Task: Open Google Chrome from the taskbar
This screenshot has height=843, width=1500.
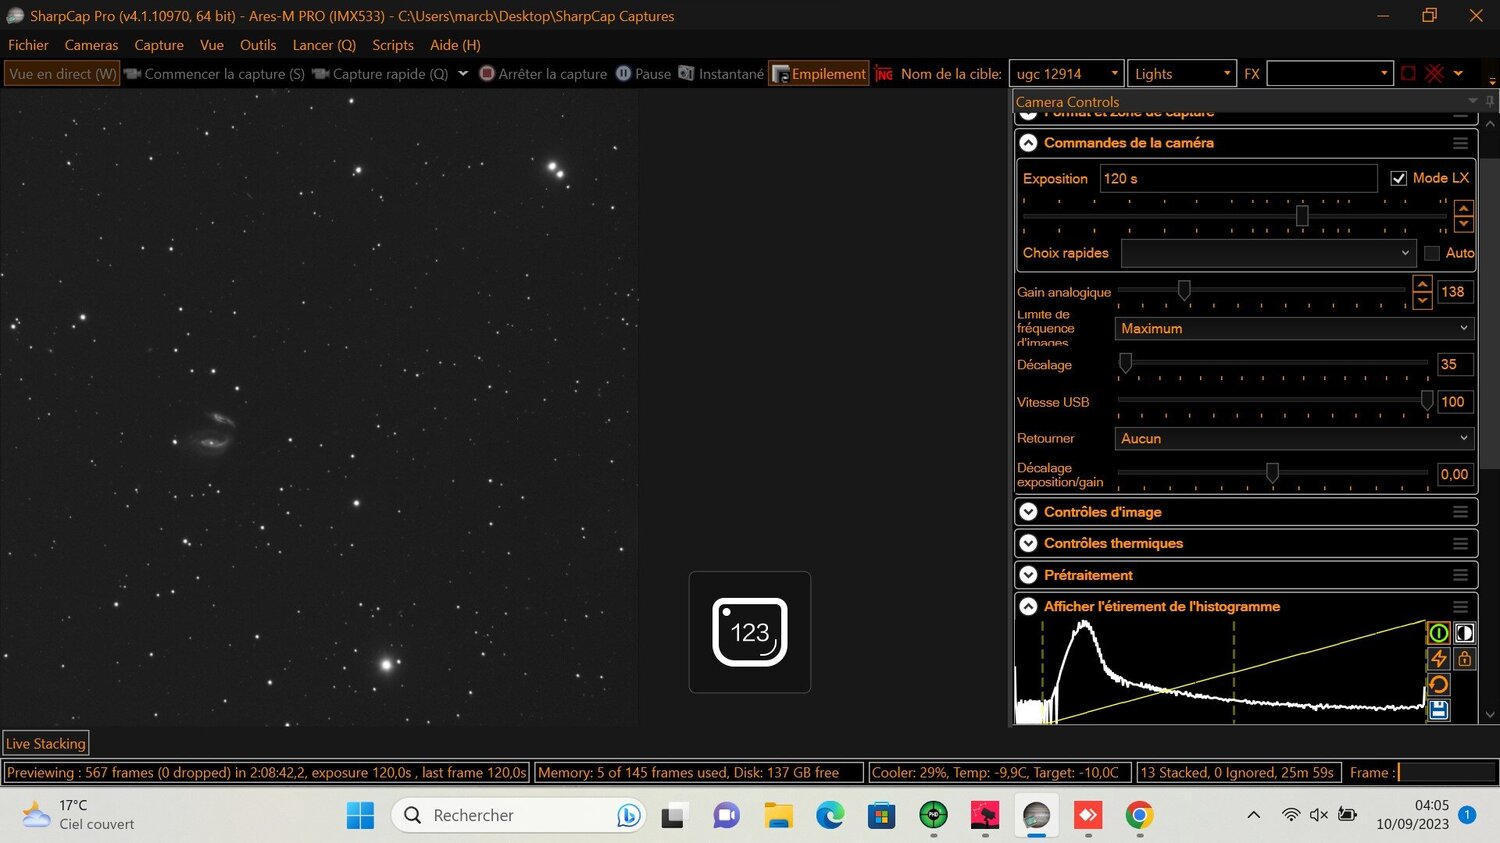Action: tap(1139, 816)
